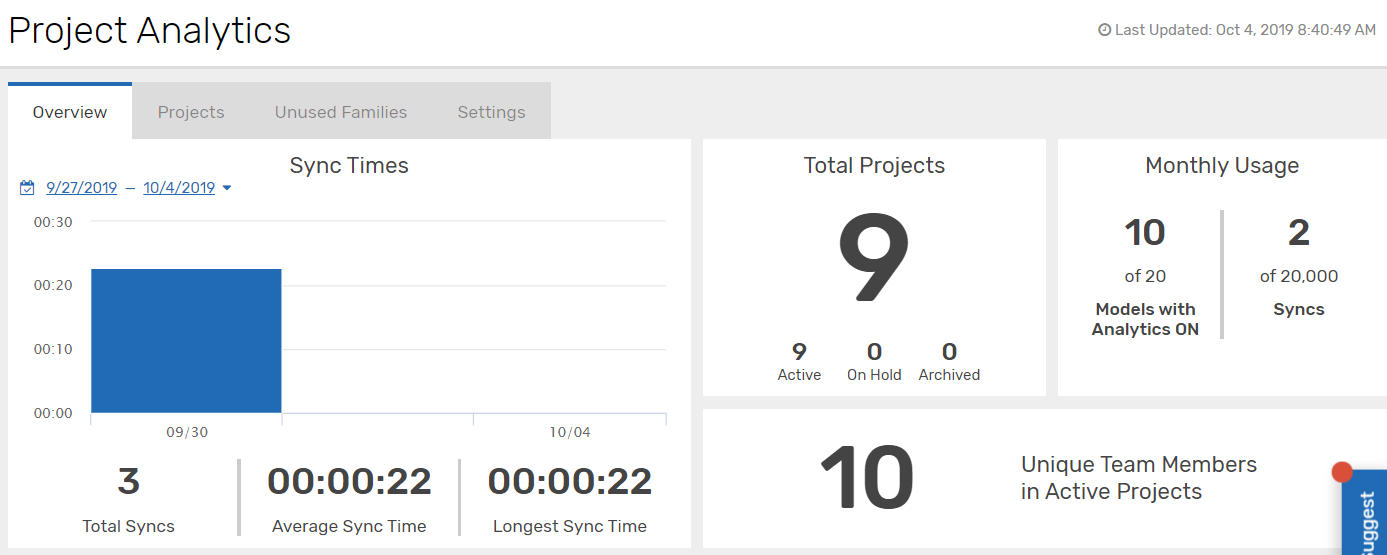This screenshot has height=555, width=1387.
Task: Open the 9/27/2019 start date link
Action: [81, 188]
